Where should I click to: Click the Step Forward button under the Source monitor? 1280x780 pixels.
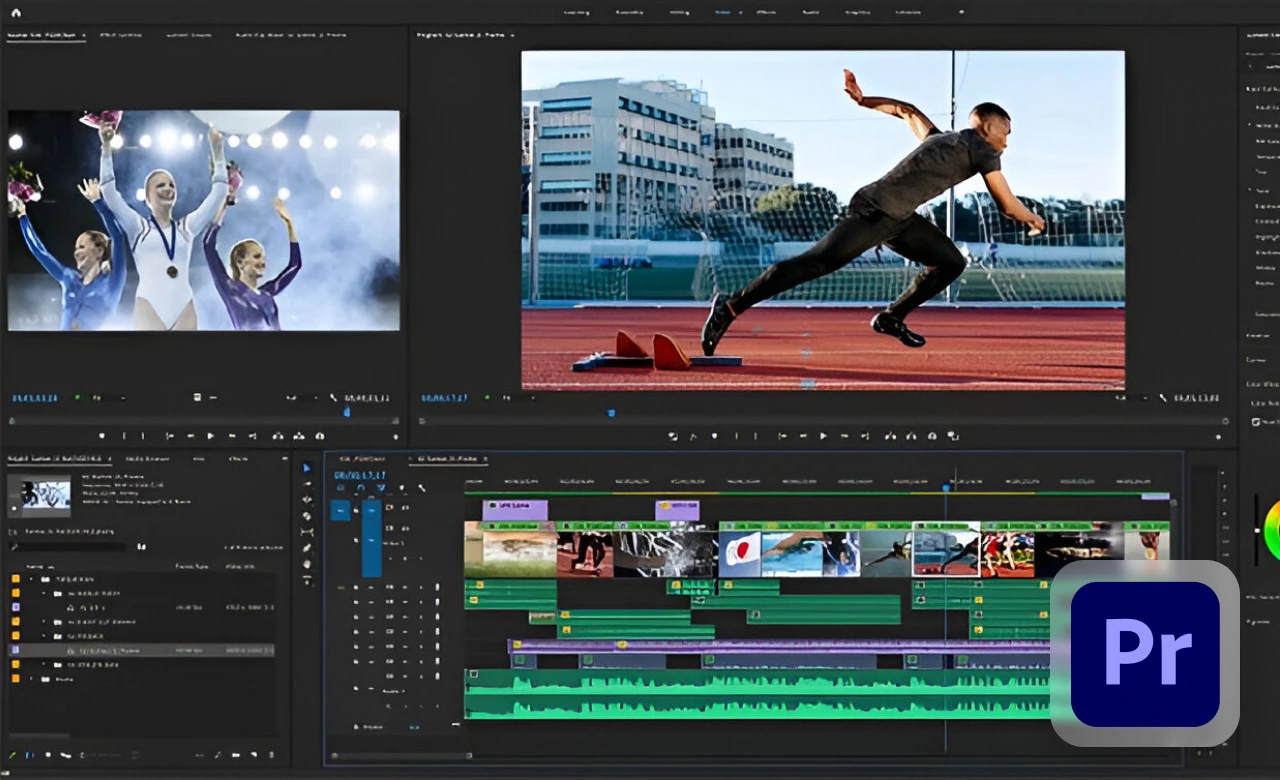(x=231, y=437)
